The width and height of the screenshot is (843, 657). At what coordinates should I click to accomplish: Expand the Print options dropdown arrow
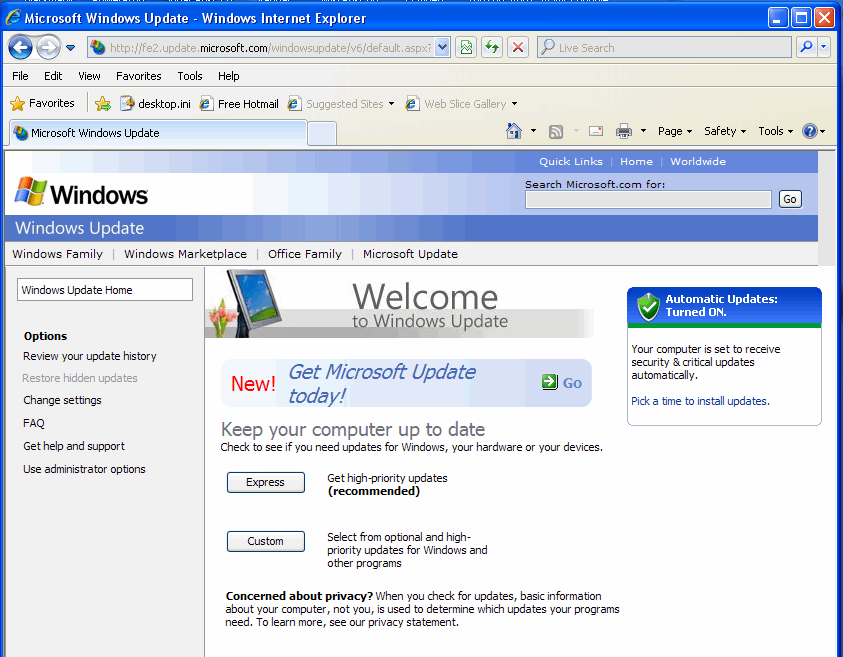point(644,131)
